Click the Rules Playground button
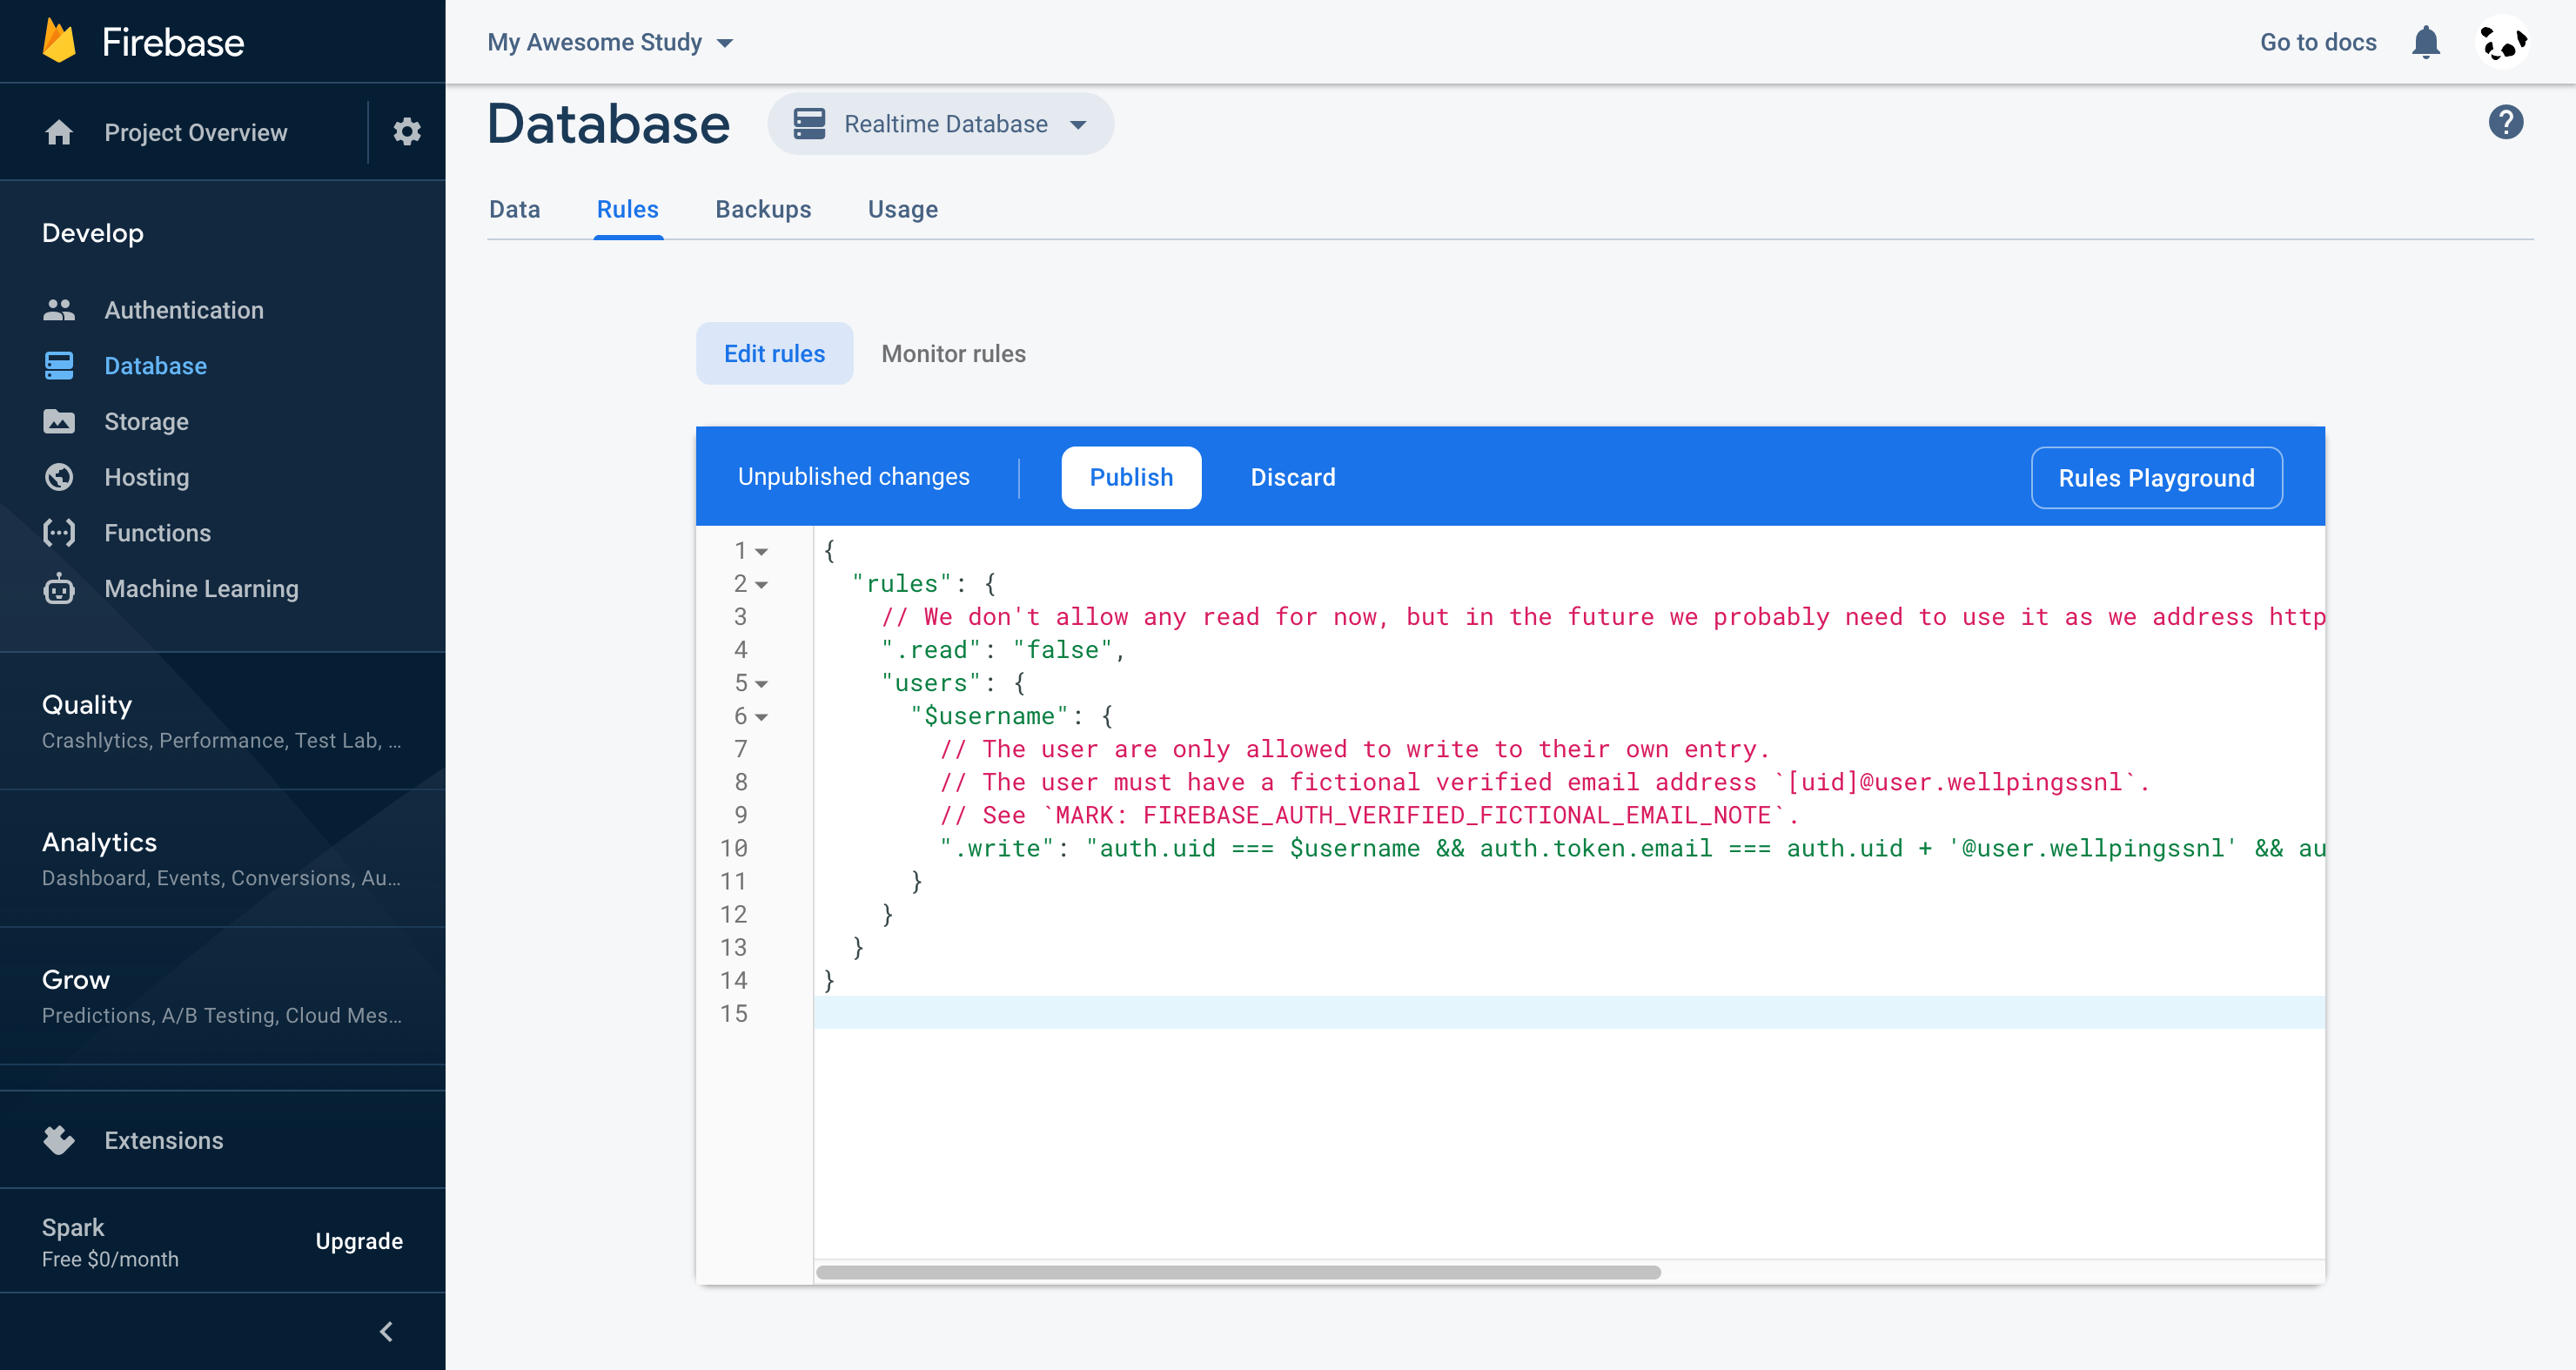 click(2155, 477)
